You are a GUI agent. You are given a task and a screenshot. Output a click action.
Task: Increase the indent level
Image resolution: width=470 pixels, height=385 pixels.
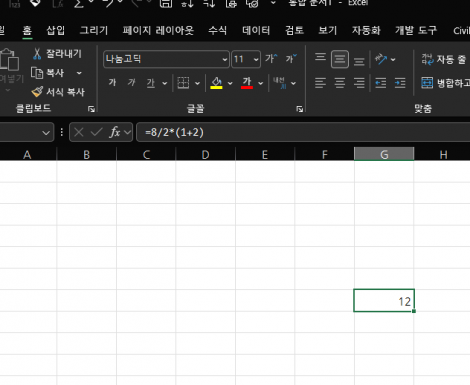click(x=400, y=83)
